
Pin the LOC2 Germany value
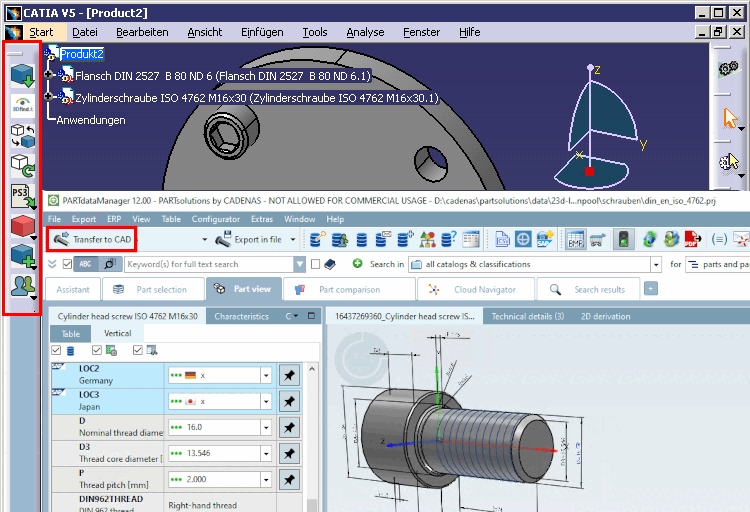[x=289, y=374]
